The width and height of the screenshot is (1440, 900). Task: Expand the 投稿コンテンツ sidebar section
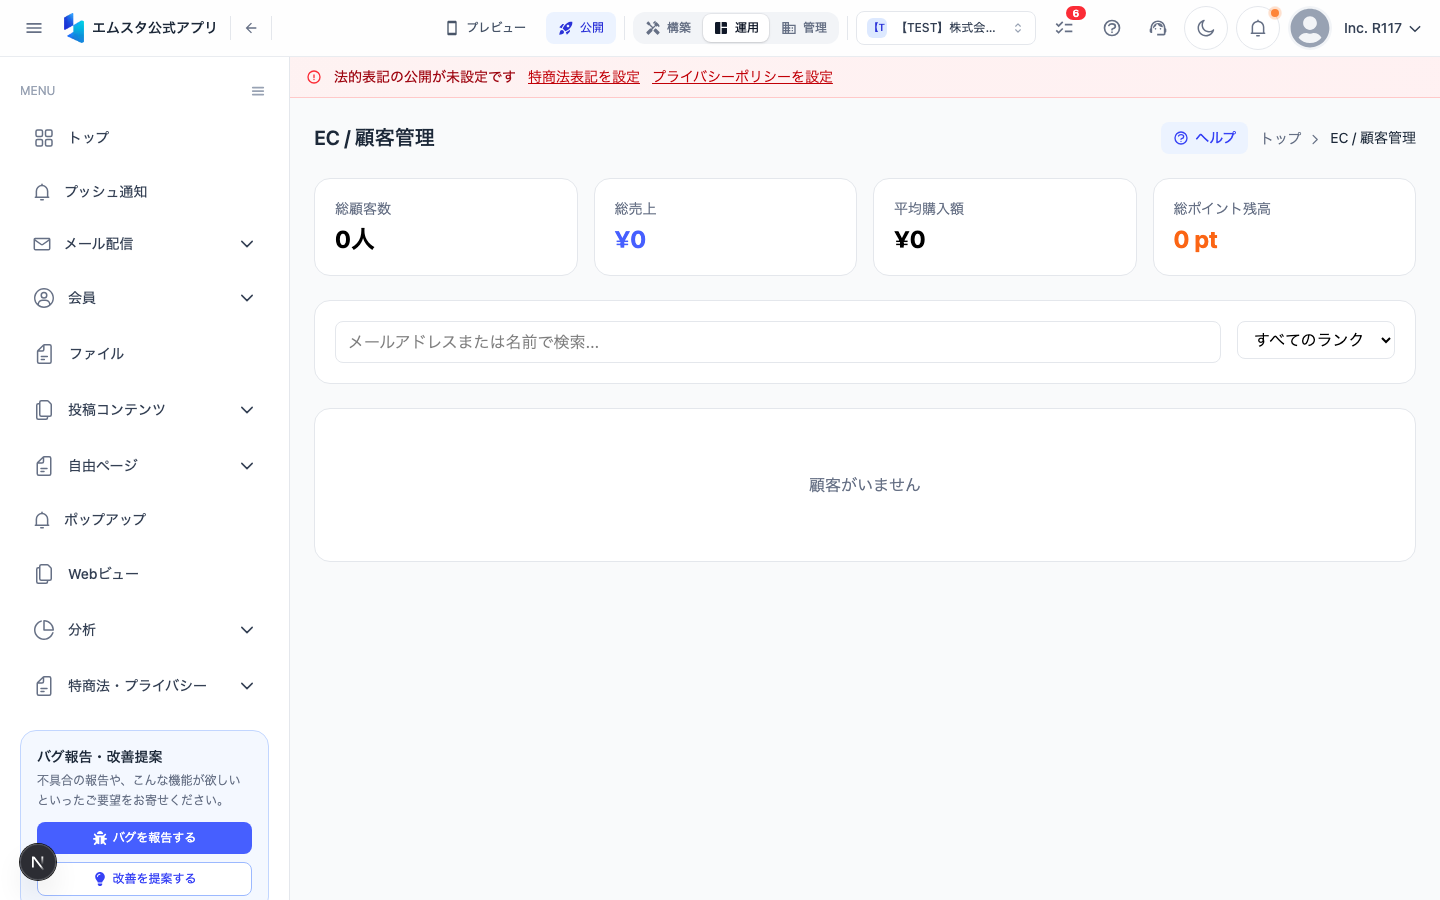pyautogui.click(x=144, y=410)
